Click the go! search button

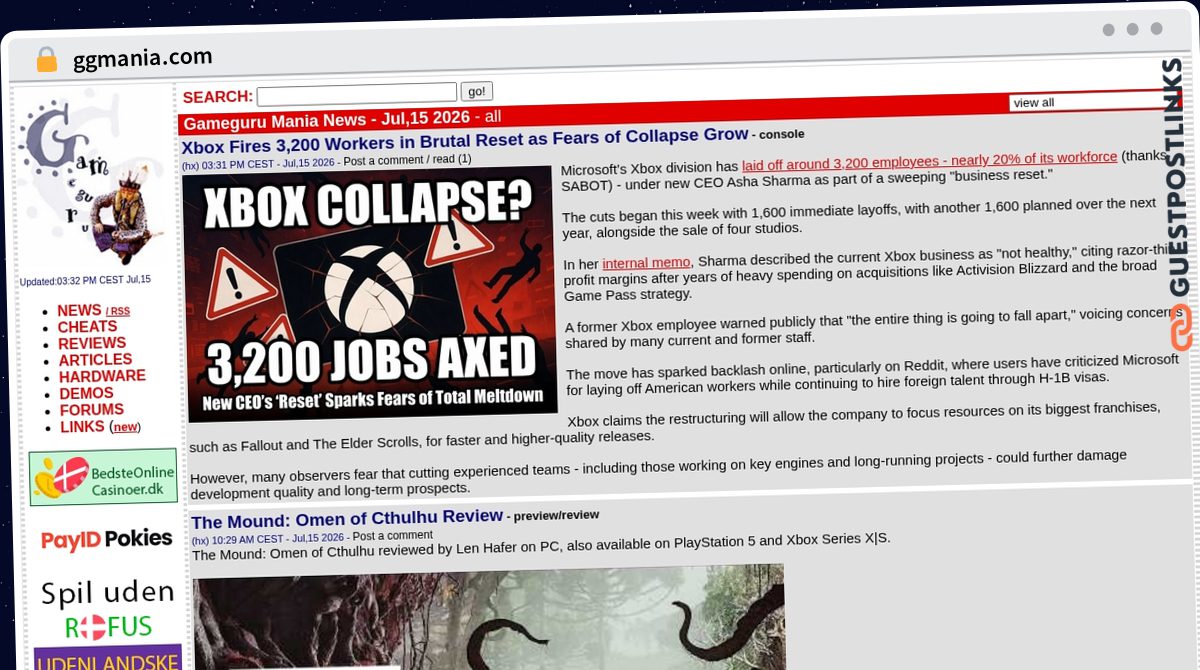pyautogui.click(x=477, y=91)
